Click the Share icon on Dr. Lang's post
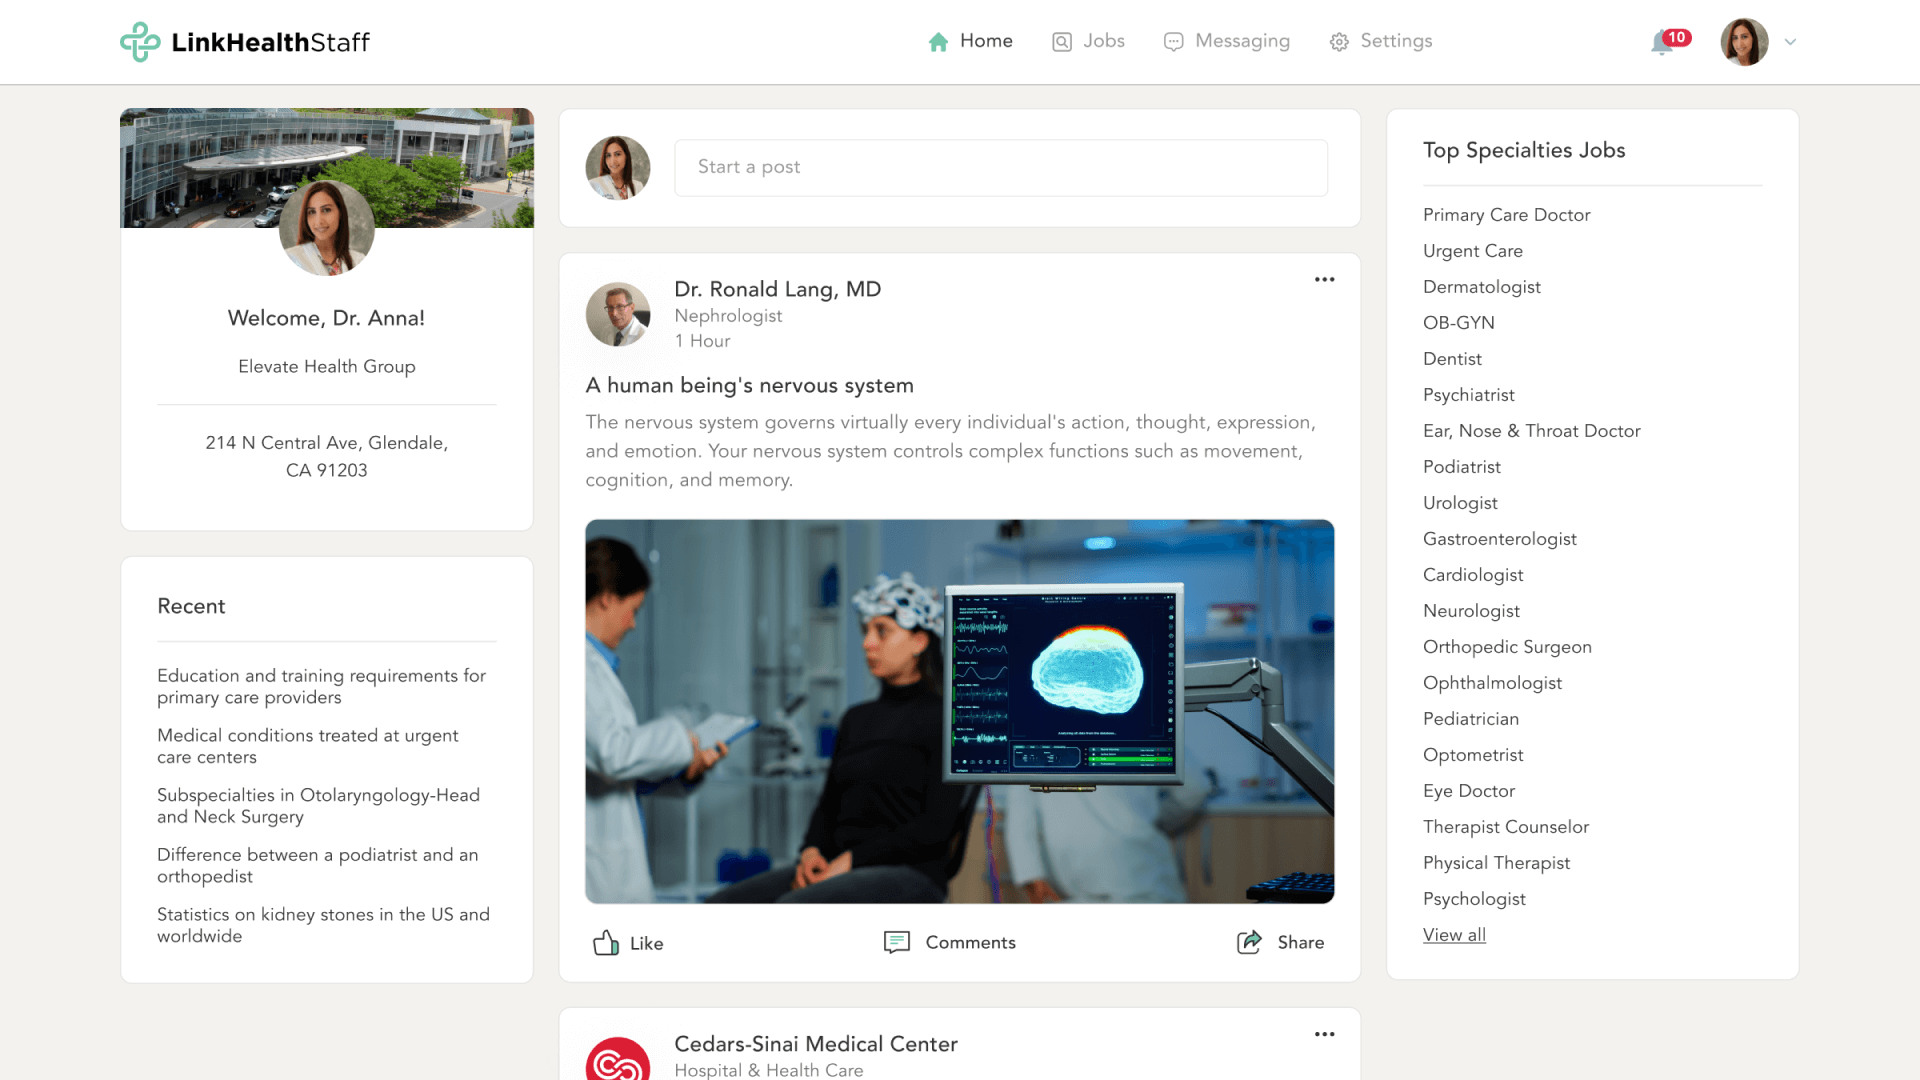 point(1249,940)
